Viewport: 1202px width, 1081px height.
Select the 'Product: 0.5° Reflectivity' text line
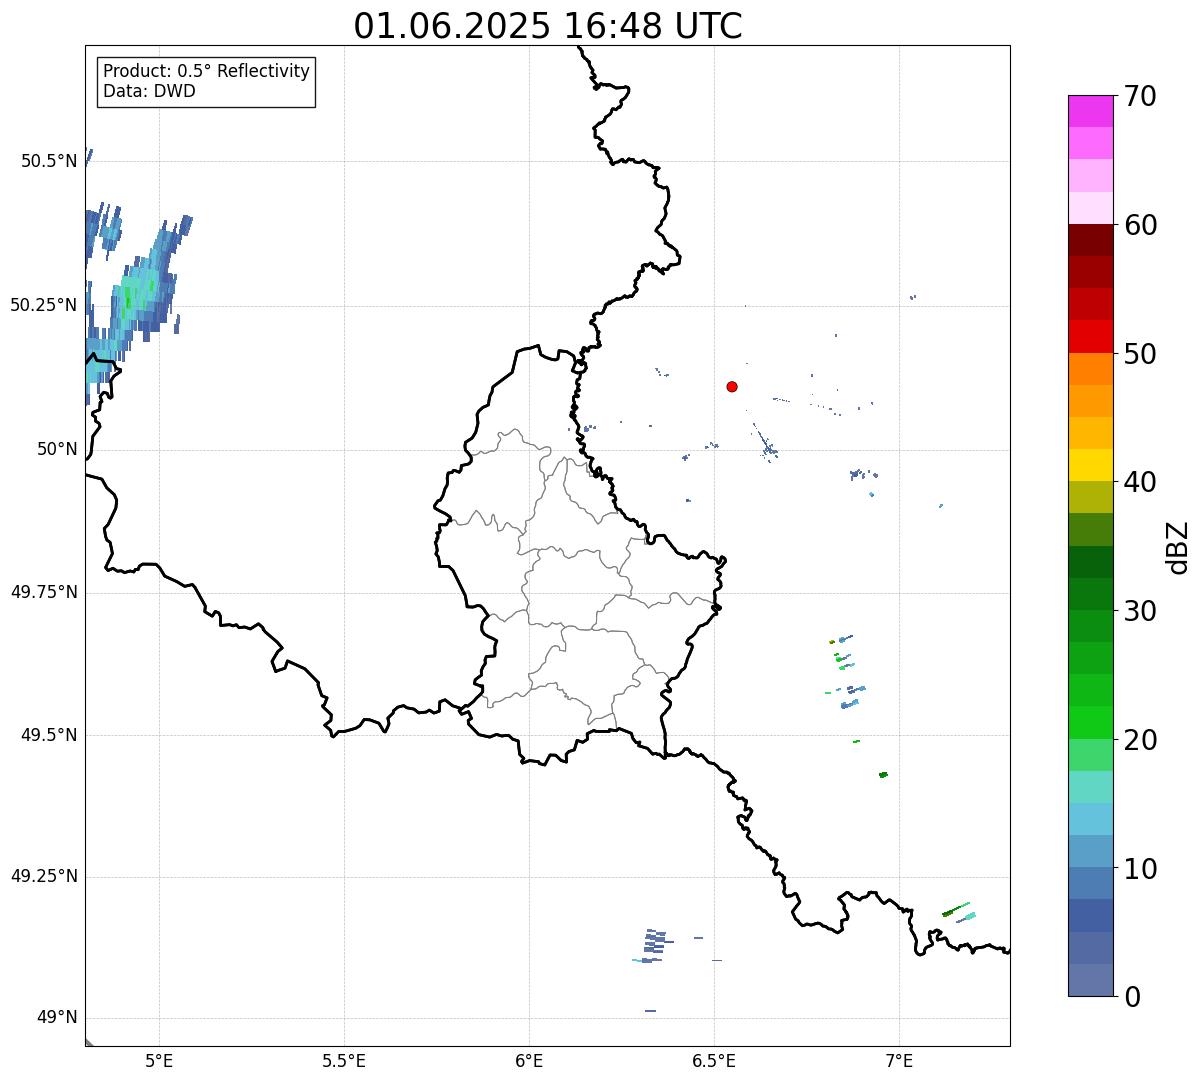pos(206,72)
